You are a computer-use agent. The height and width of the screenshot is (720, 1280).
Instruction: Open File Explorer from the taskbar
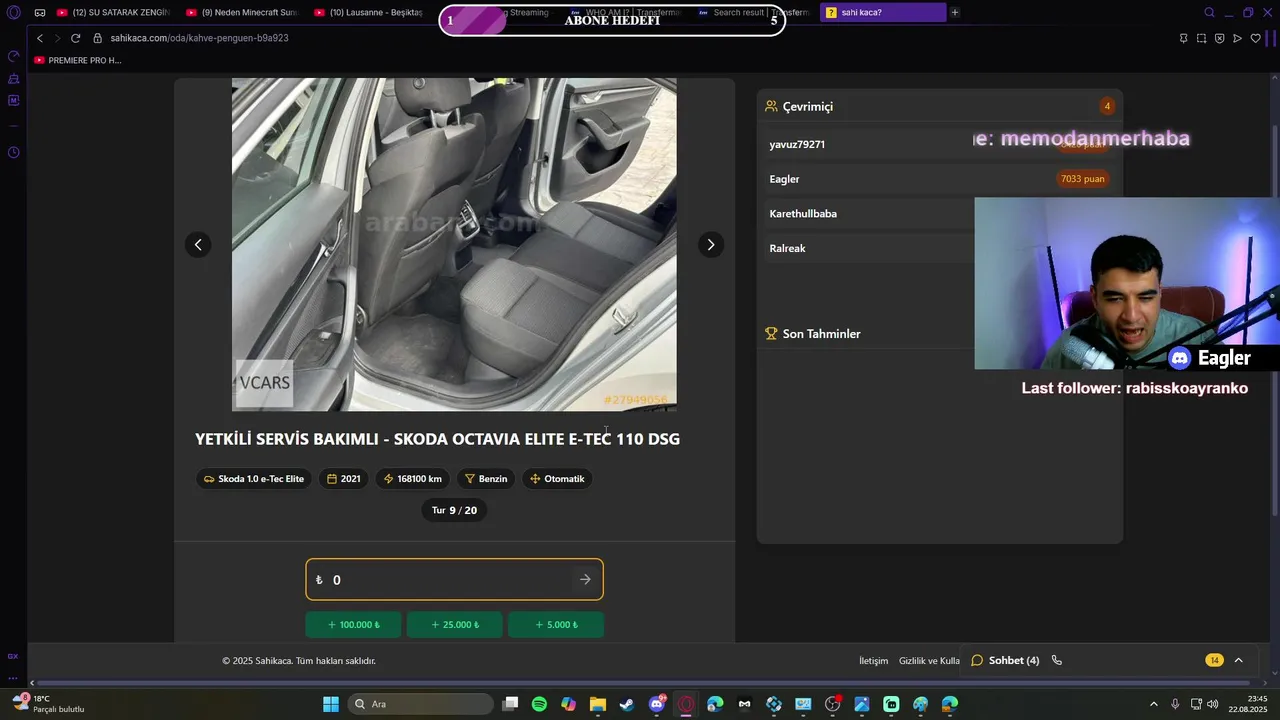tap(597, 704)
